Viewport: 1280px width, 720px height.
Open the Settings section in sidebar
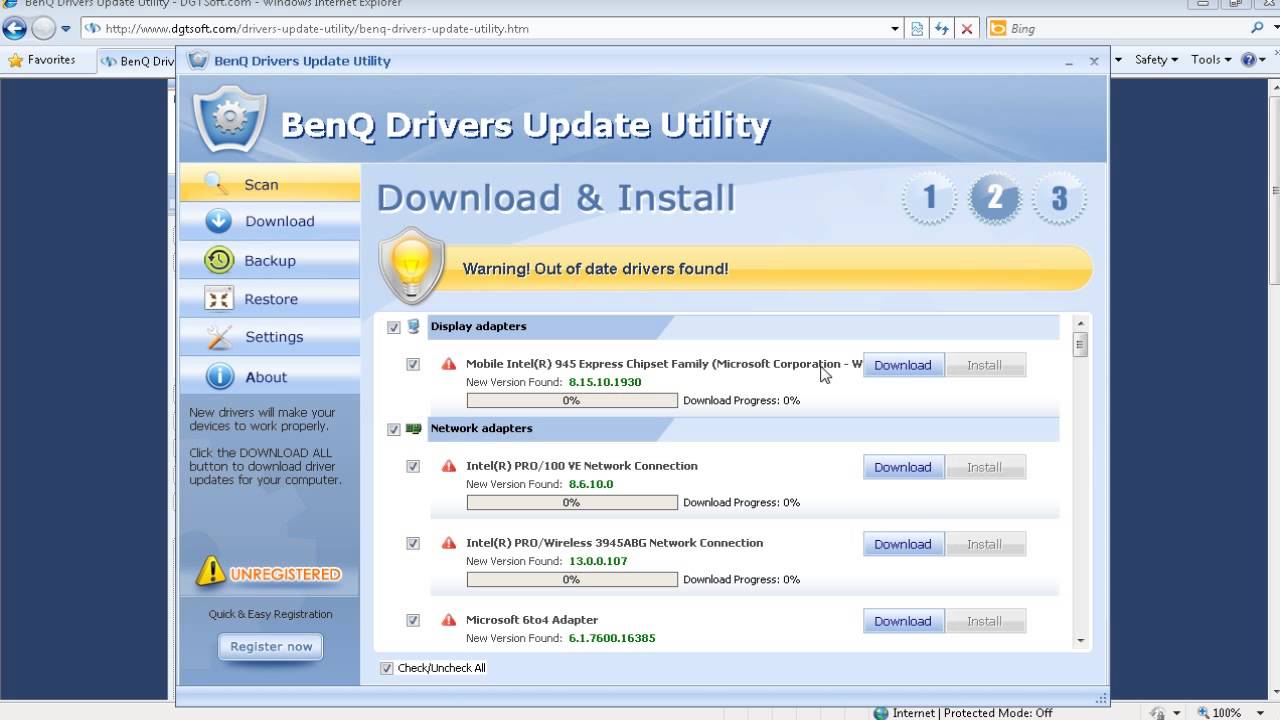click(270, 337)
